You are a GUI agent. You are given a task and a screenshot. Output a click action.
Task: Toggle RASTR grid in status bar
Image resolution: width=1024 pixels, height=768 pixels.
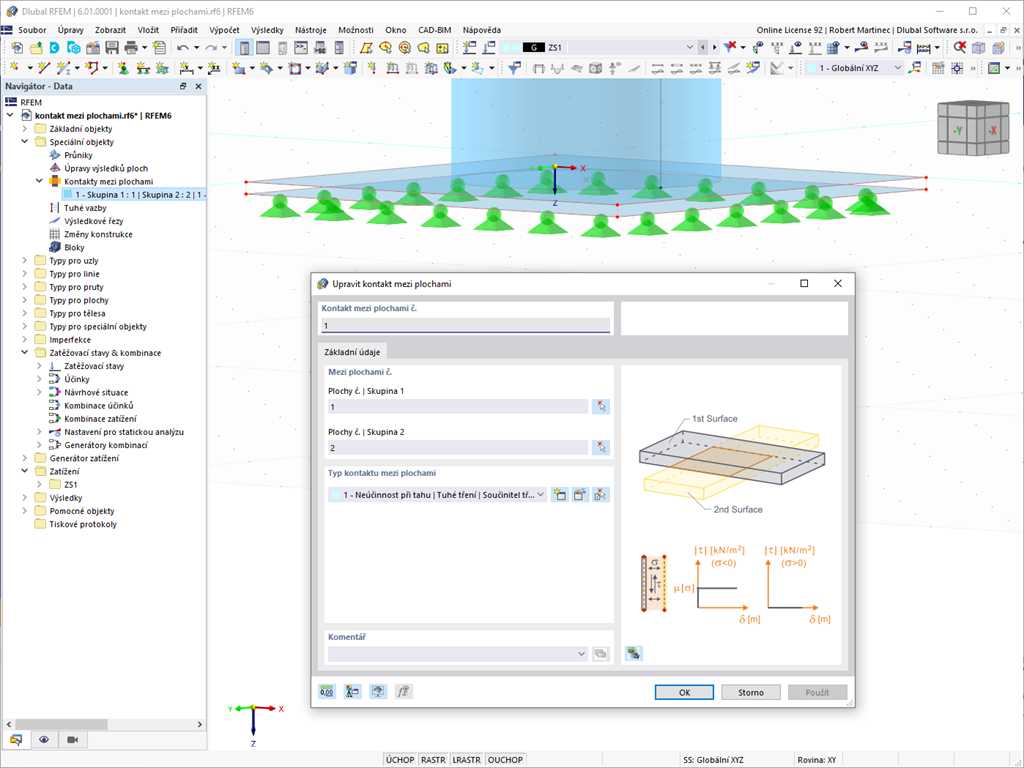coord(433,760)
